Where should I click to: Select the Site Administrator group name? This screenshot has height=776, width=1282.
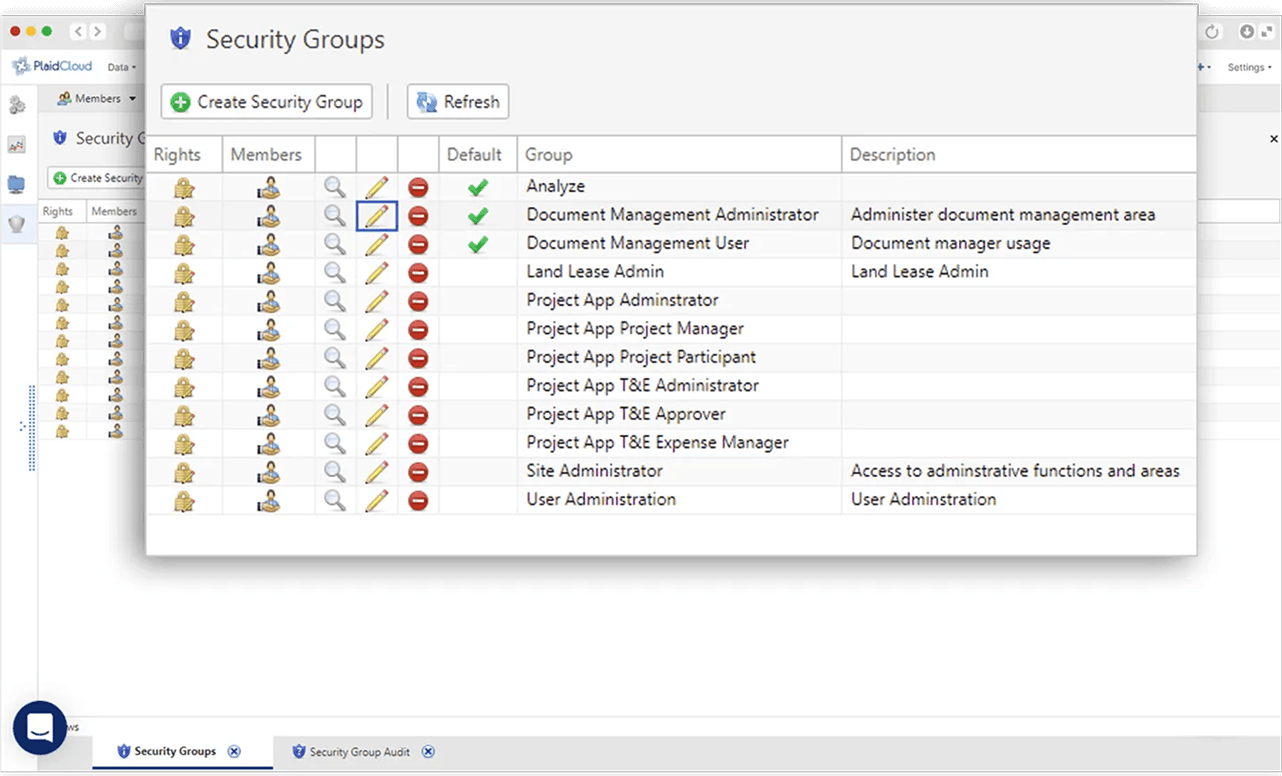594,471
